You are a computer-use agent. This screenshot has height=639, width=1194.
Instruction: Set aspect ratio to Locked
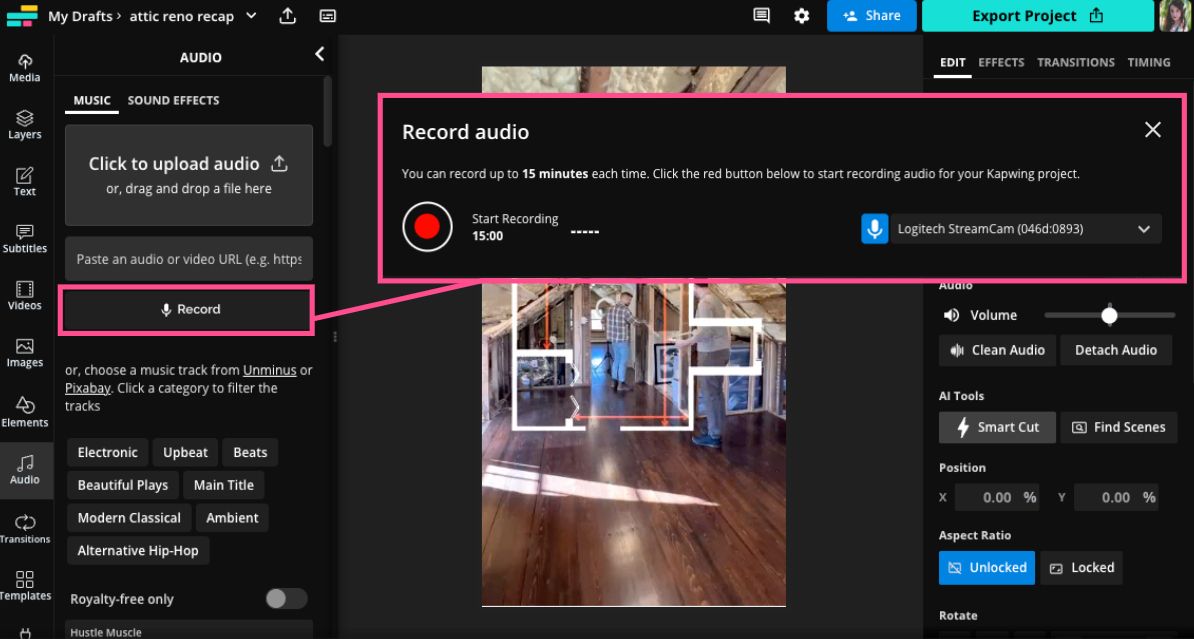point(1081,567)
